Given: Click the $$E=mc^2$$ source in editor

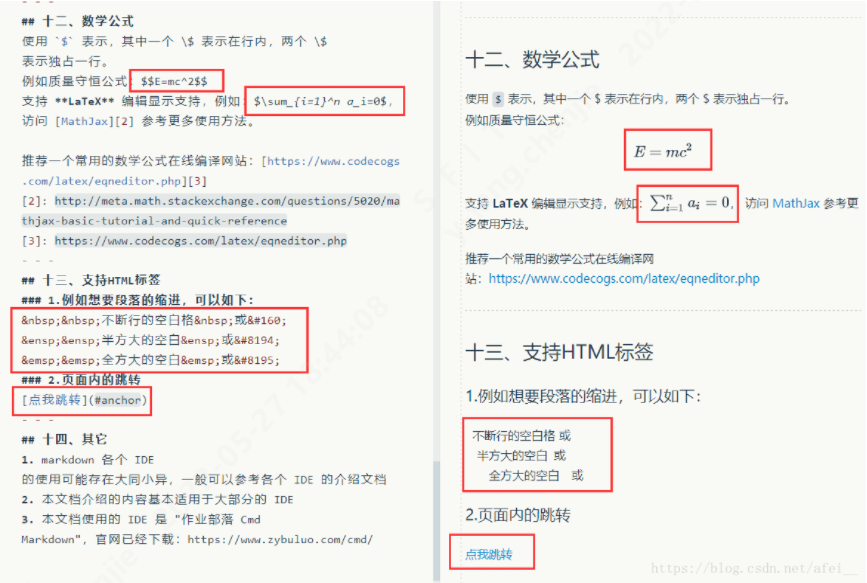Looking at the screenshot, I should tap(174, 81).
